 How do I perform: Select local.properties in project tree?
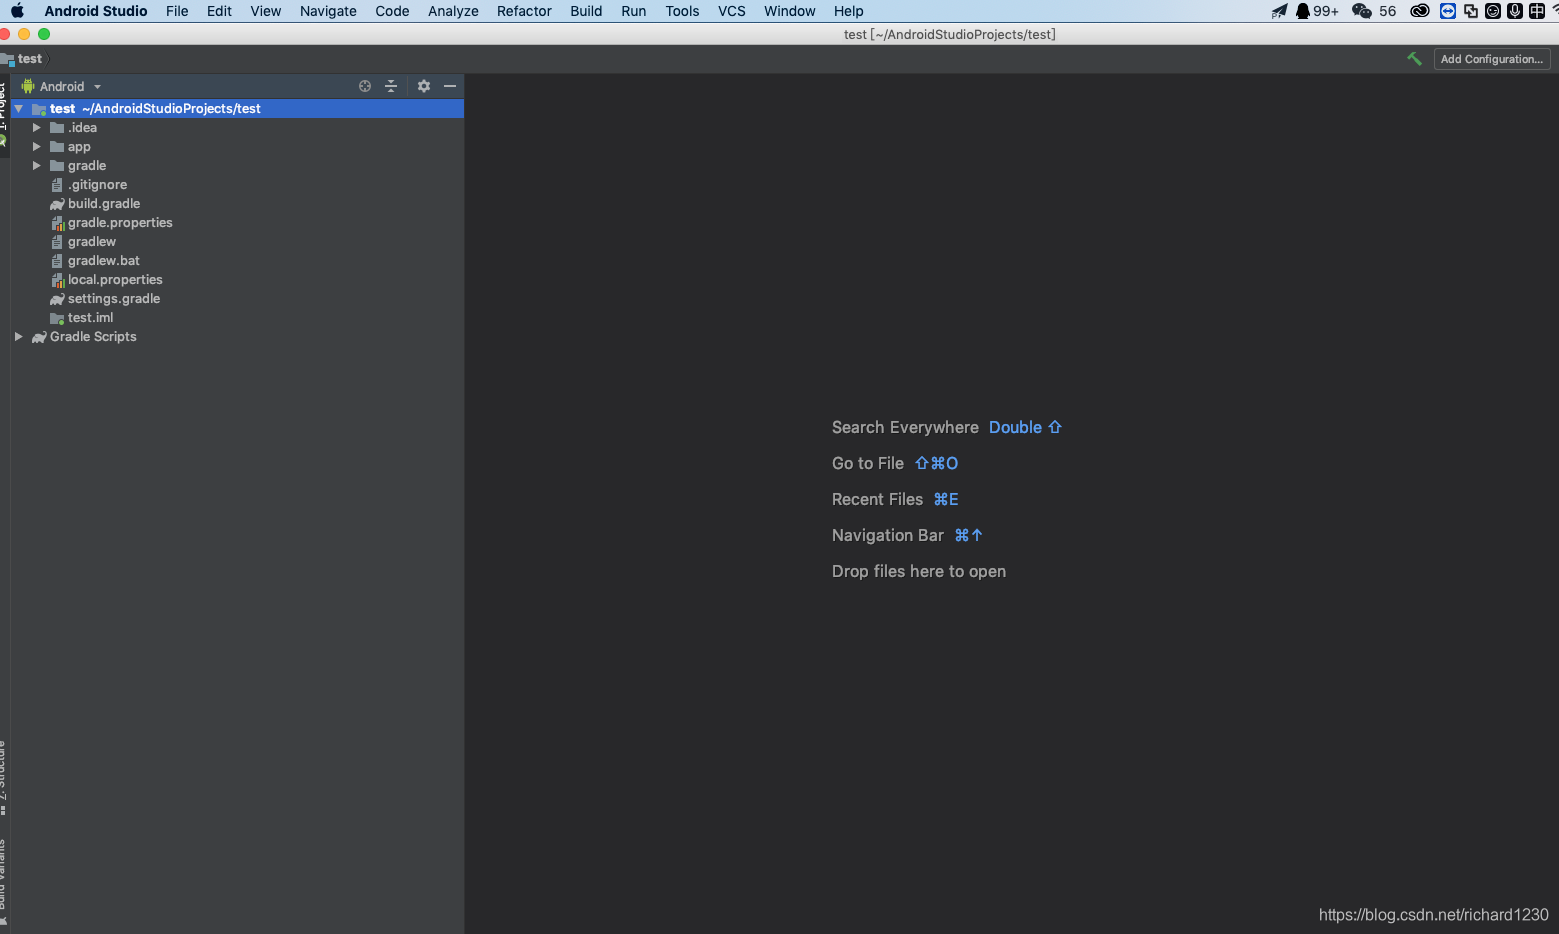(115, 280)
